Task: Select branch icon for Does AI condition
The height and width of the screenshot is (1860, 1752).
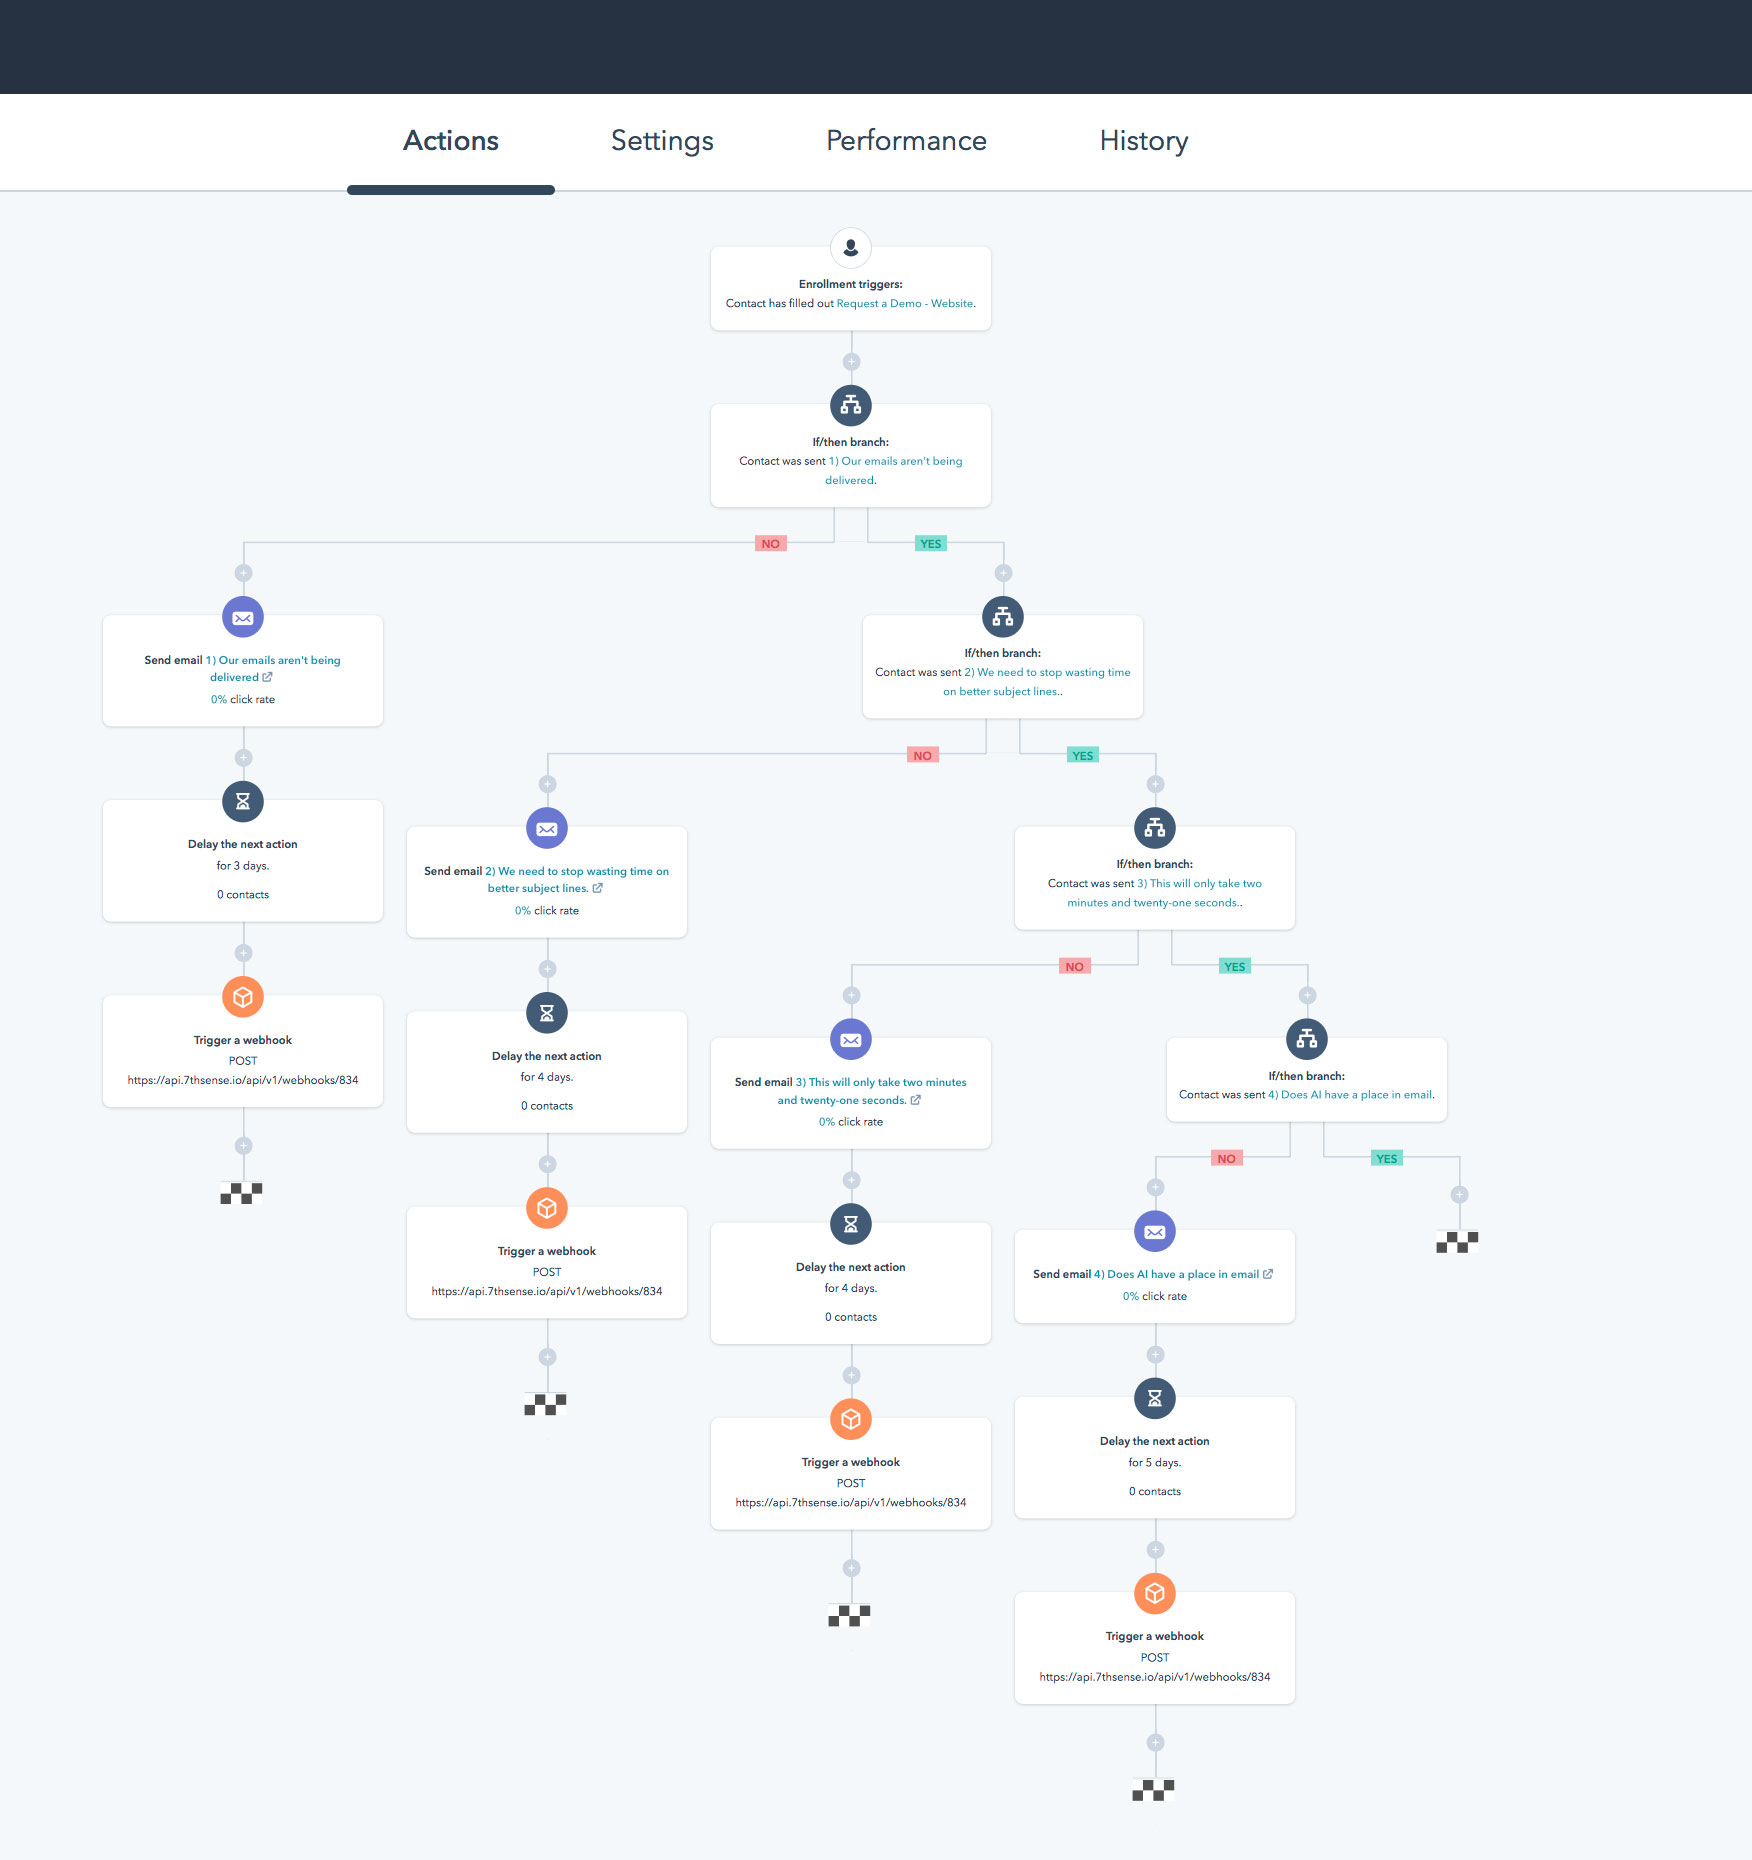Action: [1306, 1040]
